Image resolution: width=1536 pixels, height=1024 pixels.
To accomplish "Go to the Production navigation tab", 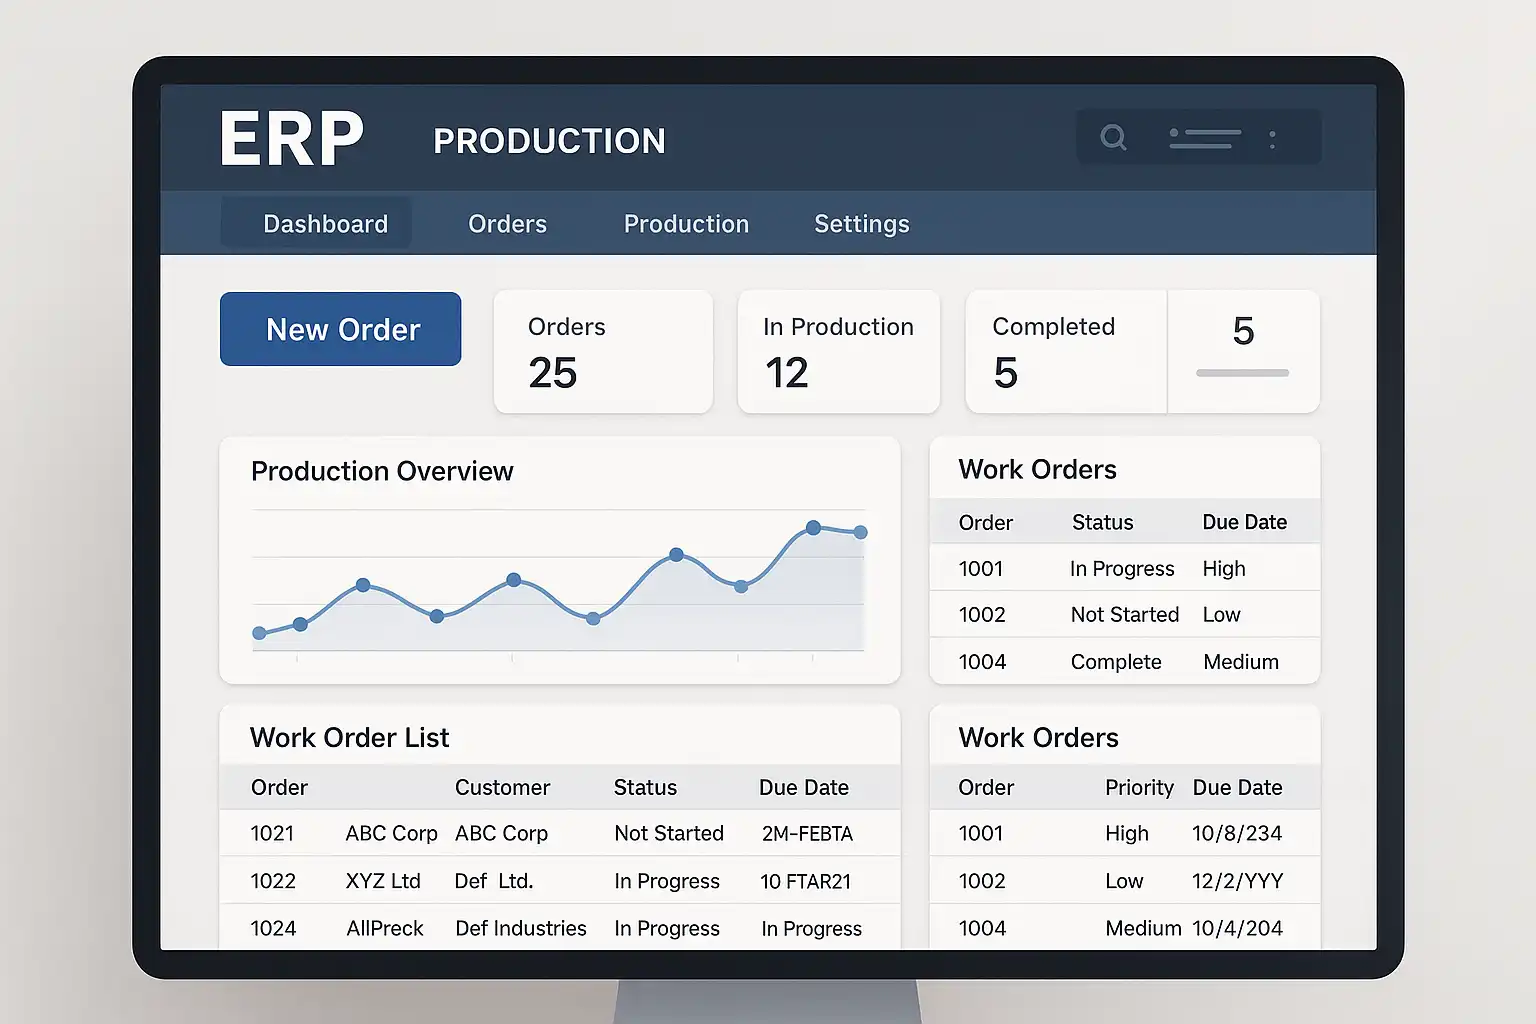I will click(x=686, y=224).
